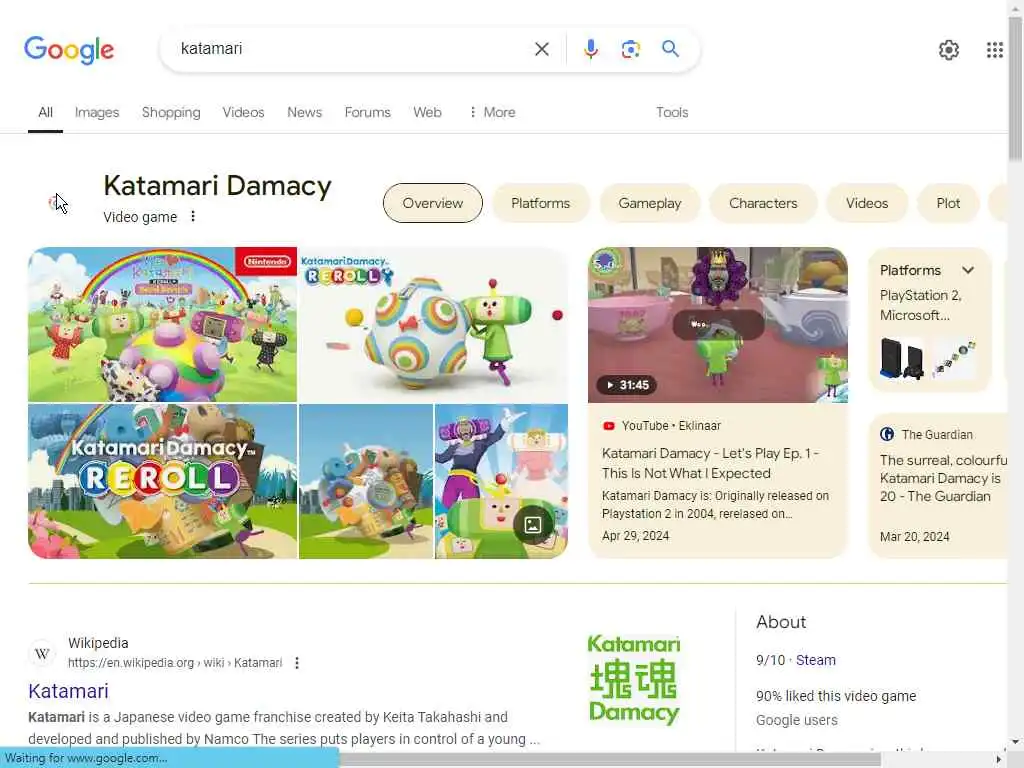Expand the Platforms card chevron
Viewport: 1024px width, 768px height.
click(x=968, y=270)
